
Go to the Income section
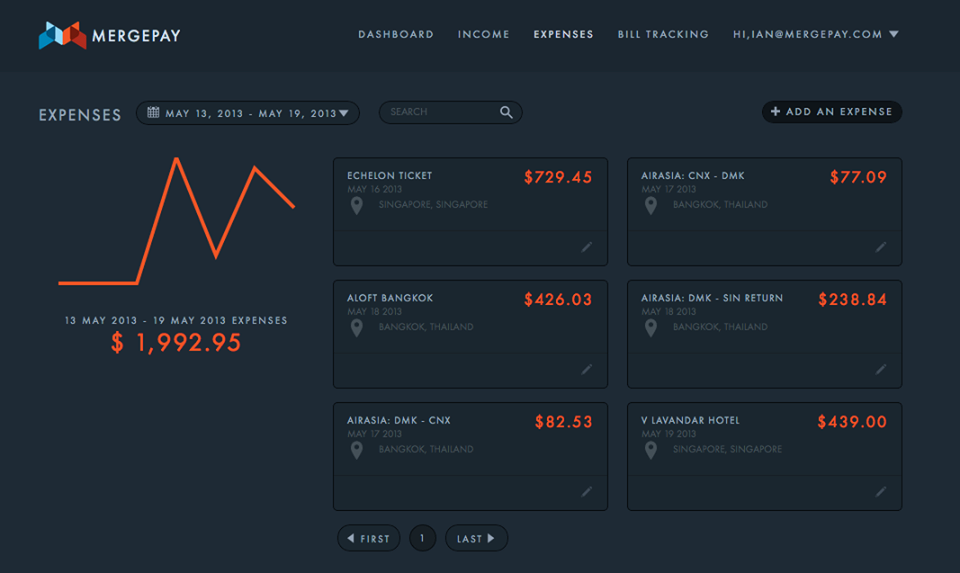click(x=484, y=34)
